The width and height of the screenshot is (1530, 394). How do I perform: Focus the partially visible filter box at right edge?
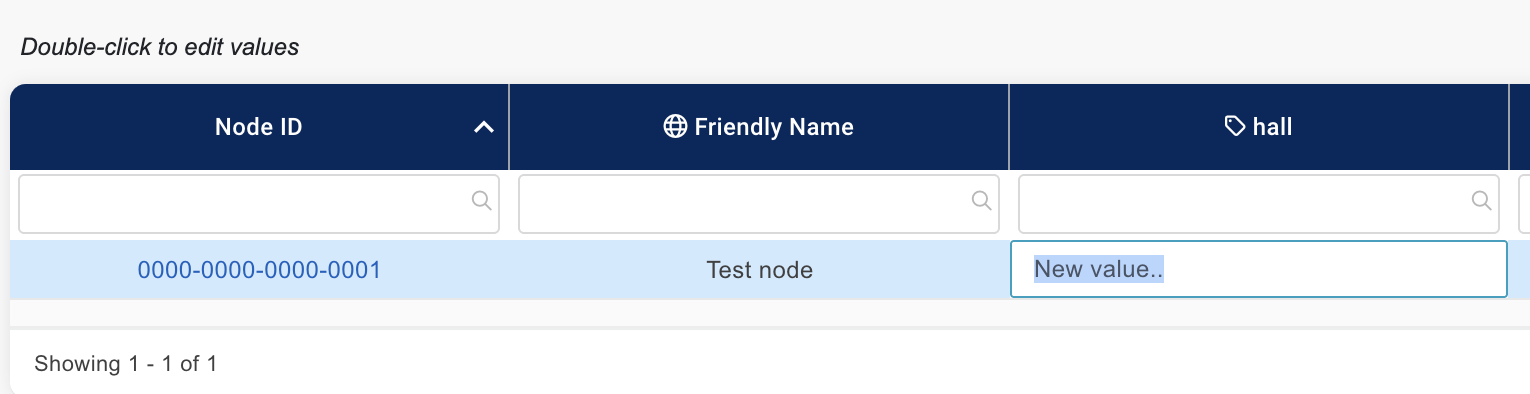point(1524,205)
